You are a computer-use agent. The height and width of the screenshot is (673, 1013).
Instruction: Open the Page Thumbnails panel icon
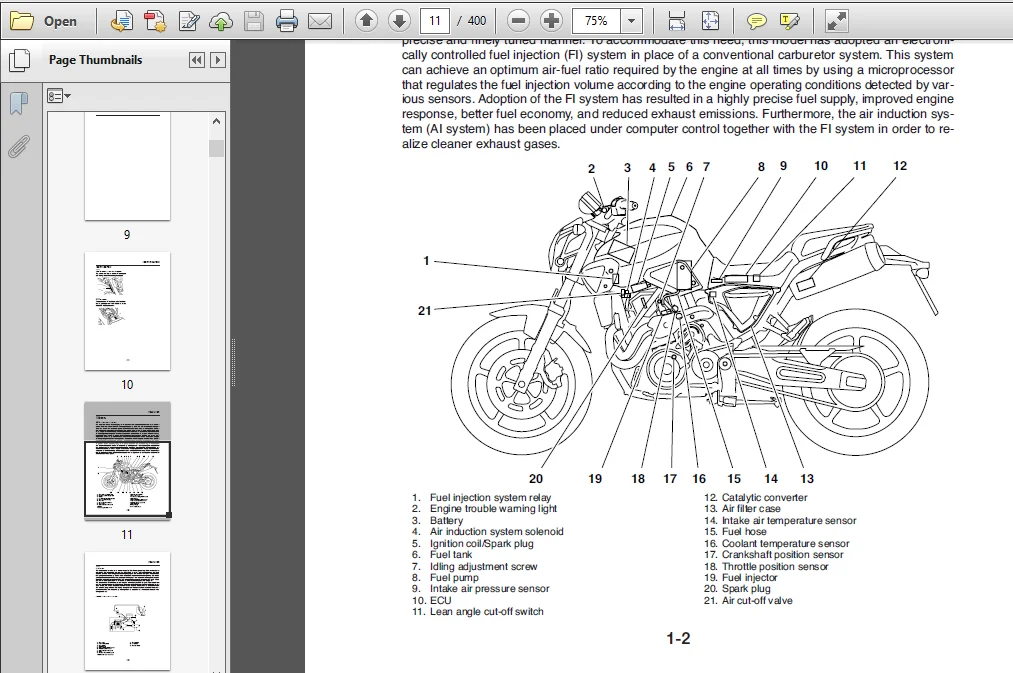(x=19, y=60)
